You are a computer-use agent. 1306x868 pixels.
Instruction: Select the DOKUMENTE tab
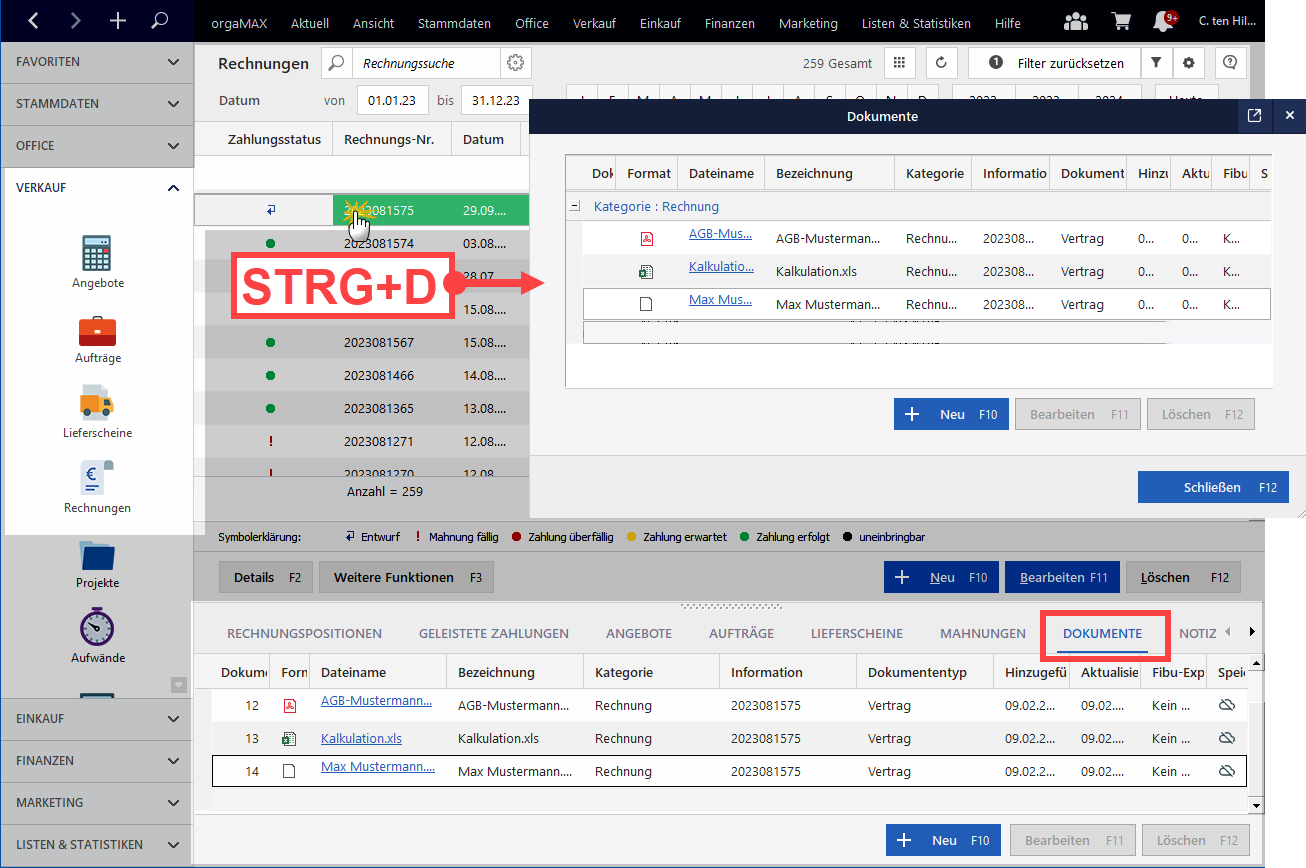pyautogui.click(x=1102, y=633)
